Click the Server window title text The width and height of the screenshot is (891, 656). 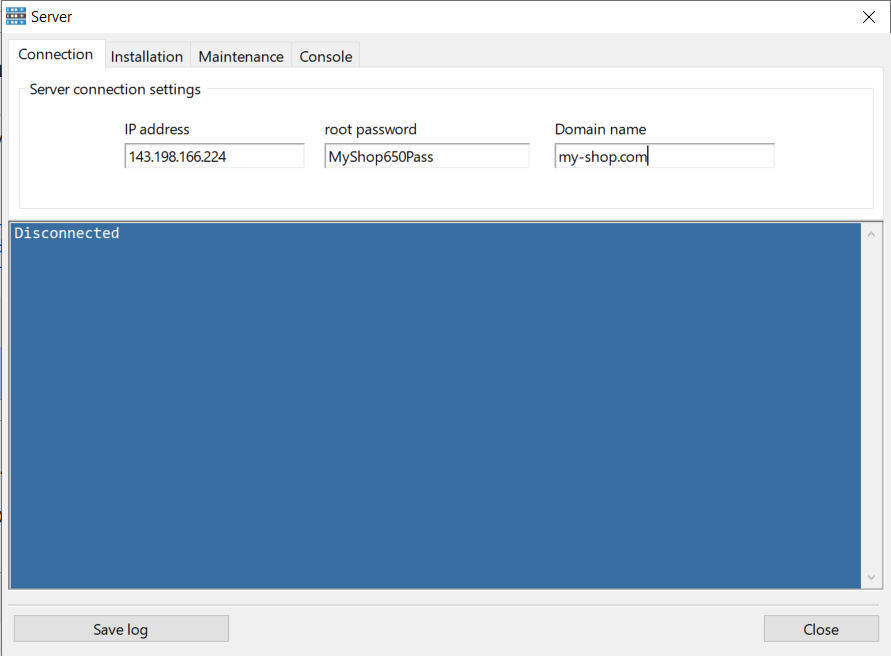[52, 17]
